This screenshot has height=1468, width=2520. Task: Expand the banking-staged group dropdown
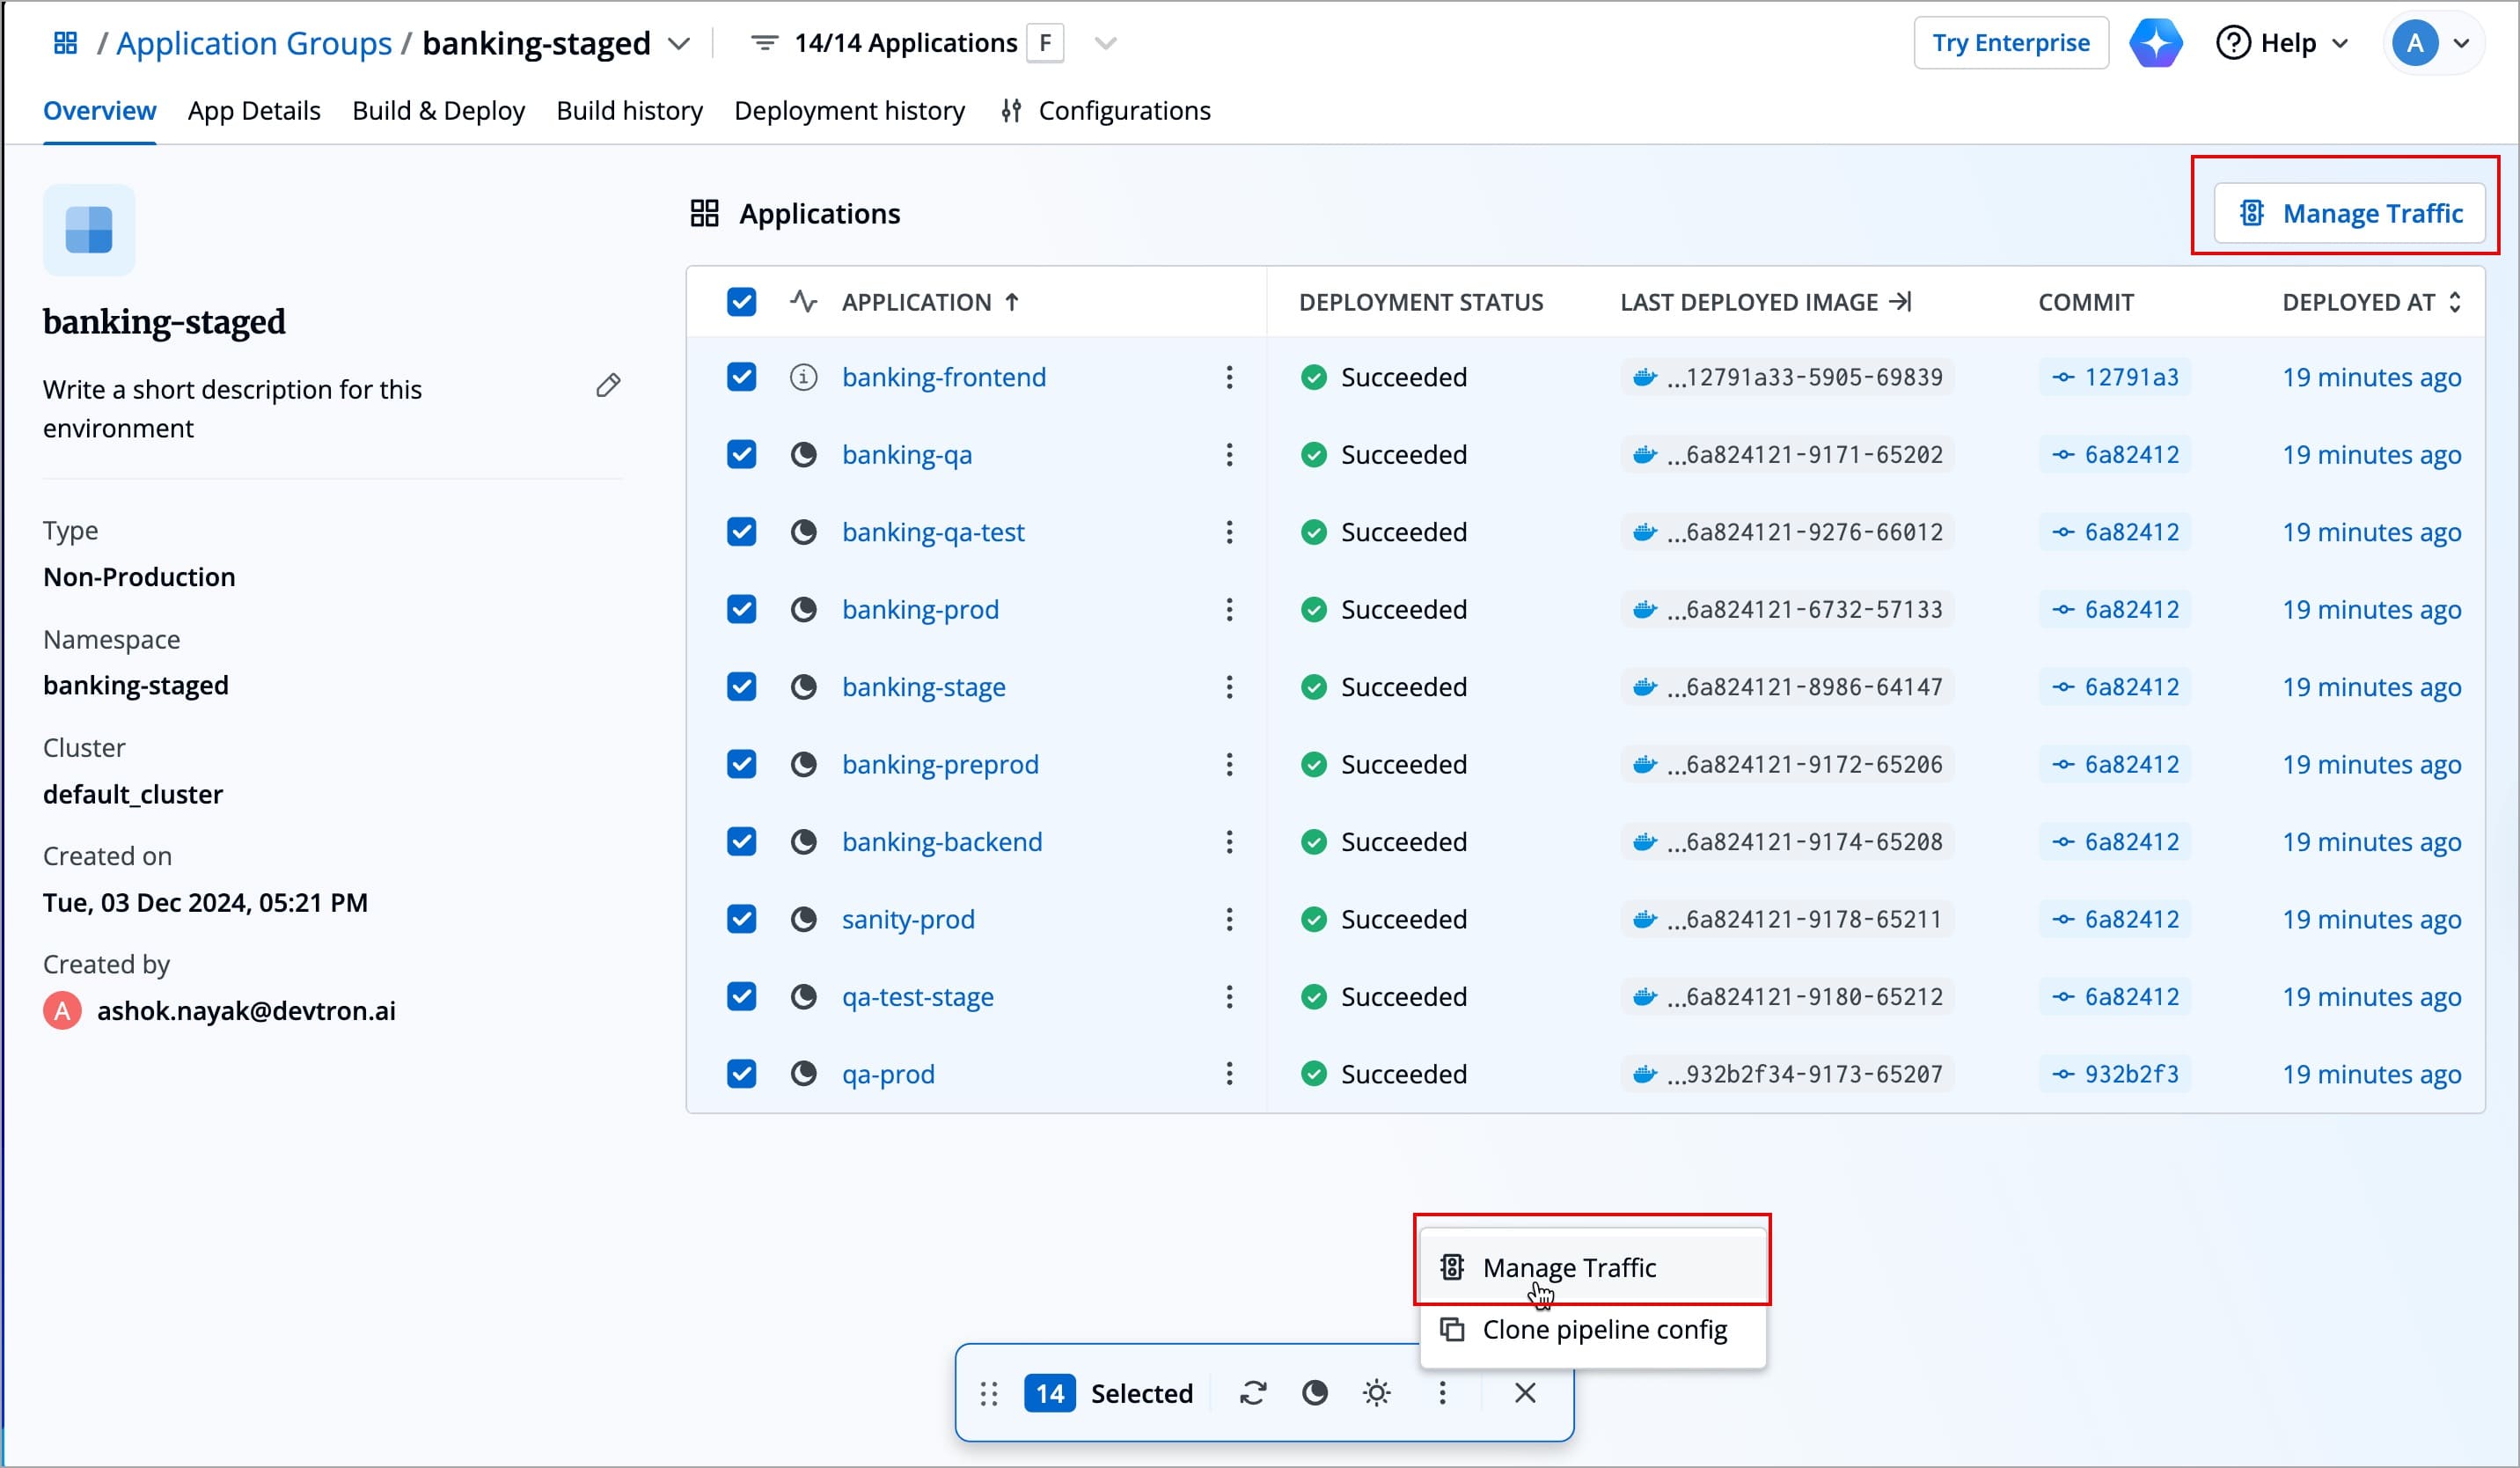point(679,44)
